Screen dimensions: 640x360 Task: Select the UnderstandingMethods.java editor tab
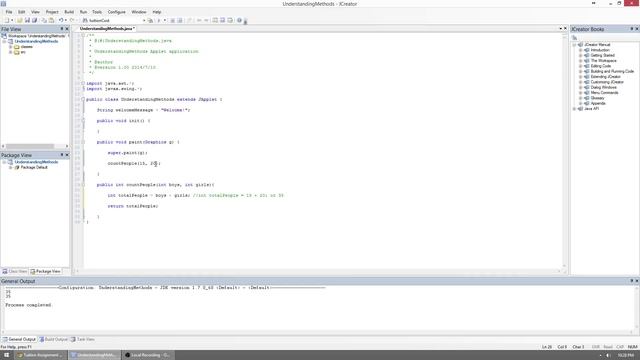[x=107, y=29]
